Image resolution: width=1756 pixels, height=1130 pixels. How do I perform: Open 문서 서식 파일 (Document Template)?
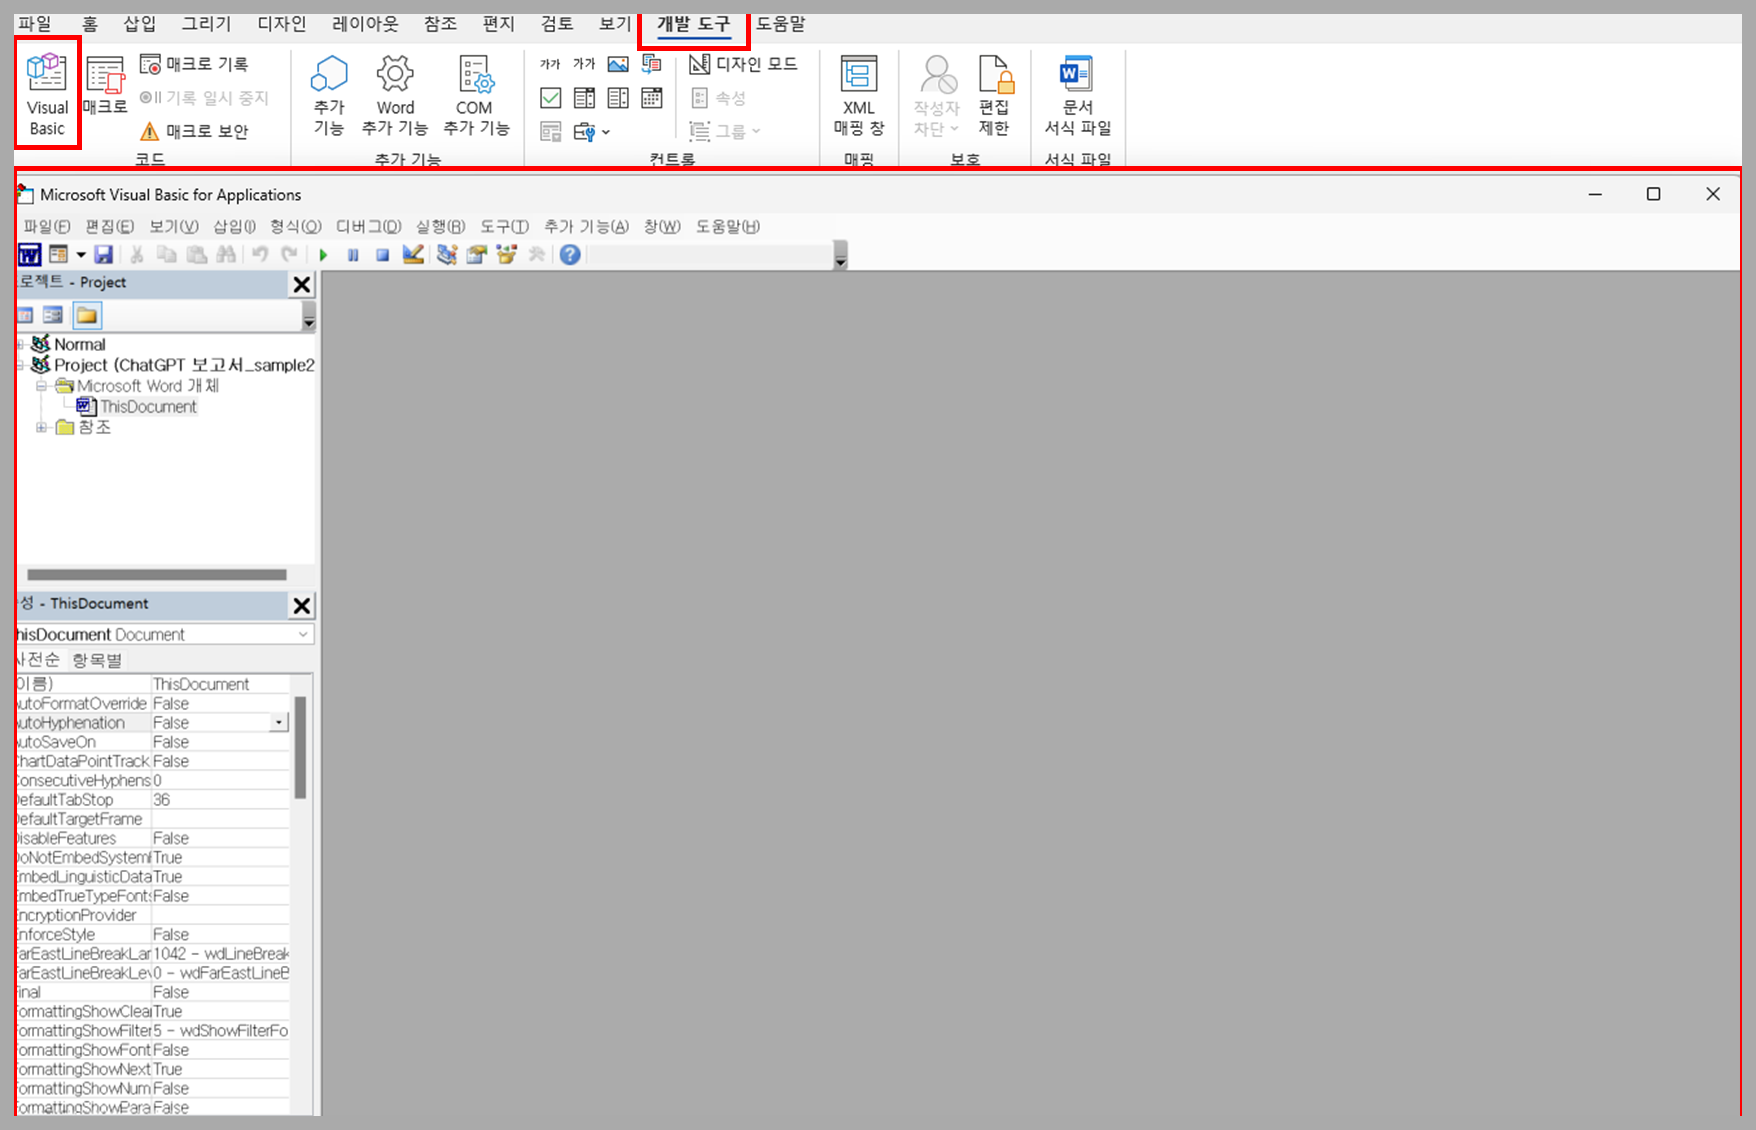click(x=1077, y=95)
